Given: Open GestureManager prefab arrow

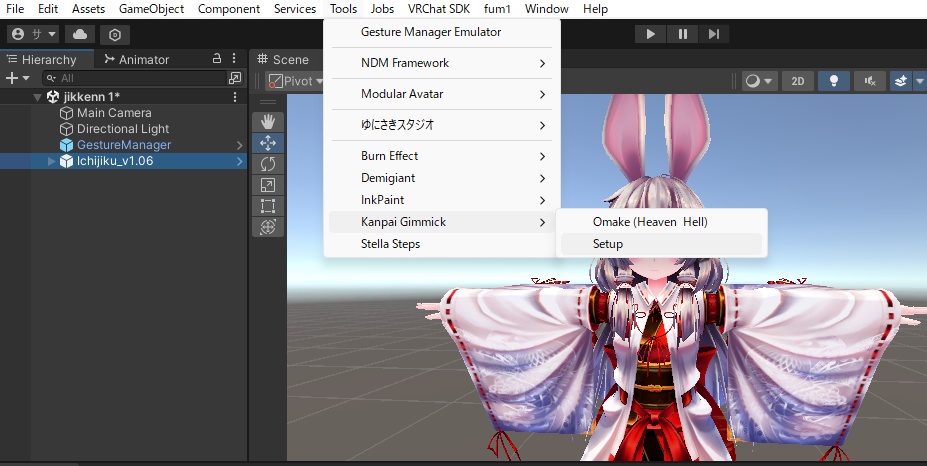Looking at the screenshot, I should pyautogui.click(x=239, y=145).
